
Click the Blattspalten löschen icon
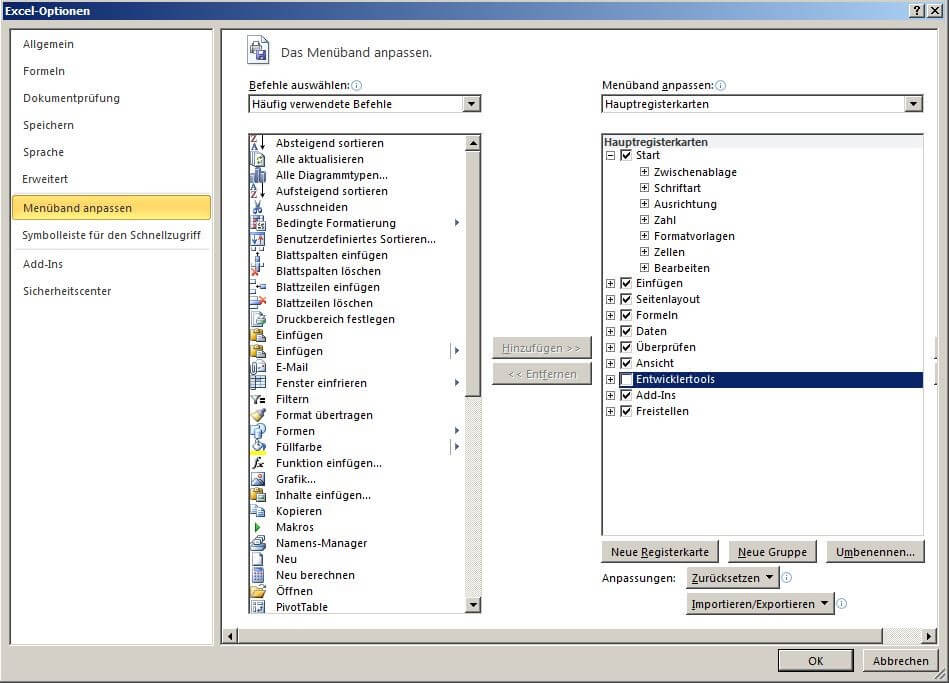258,271
